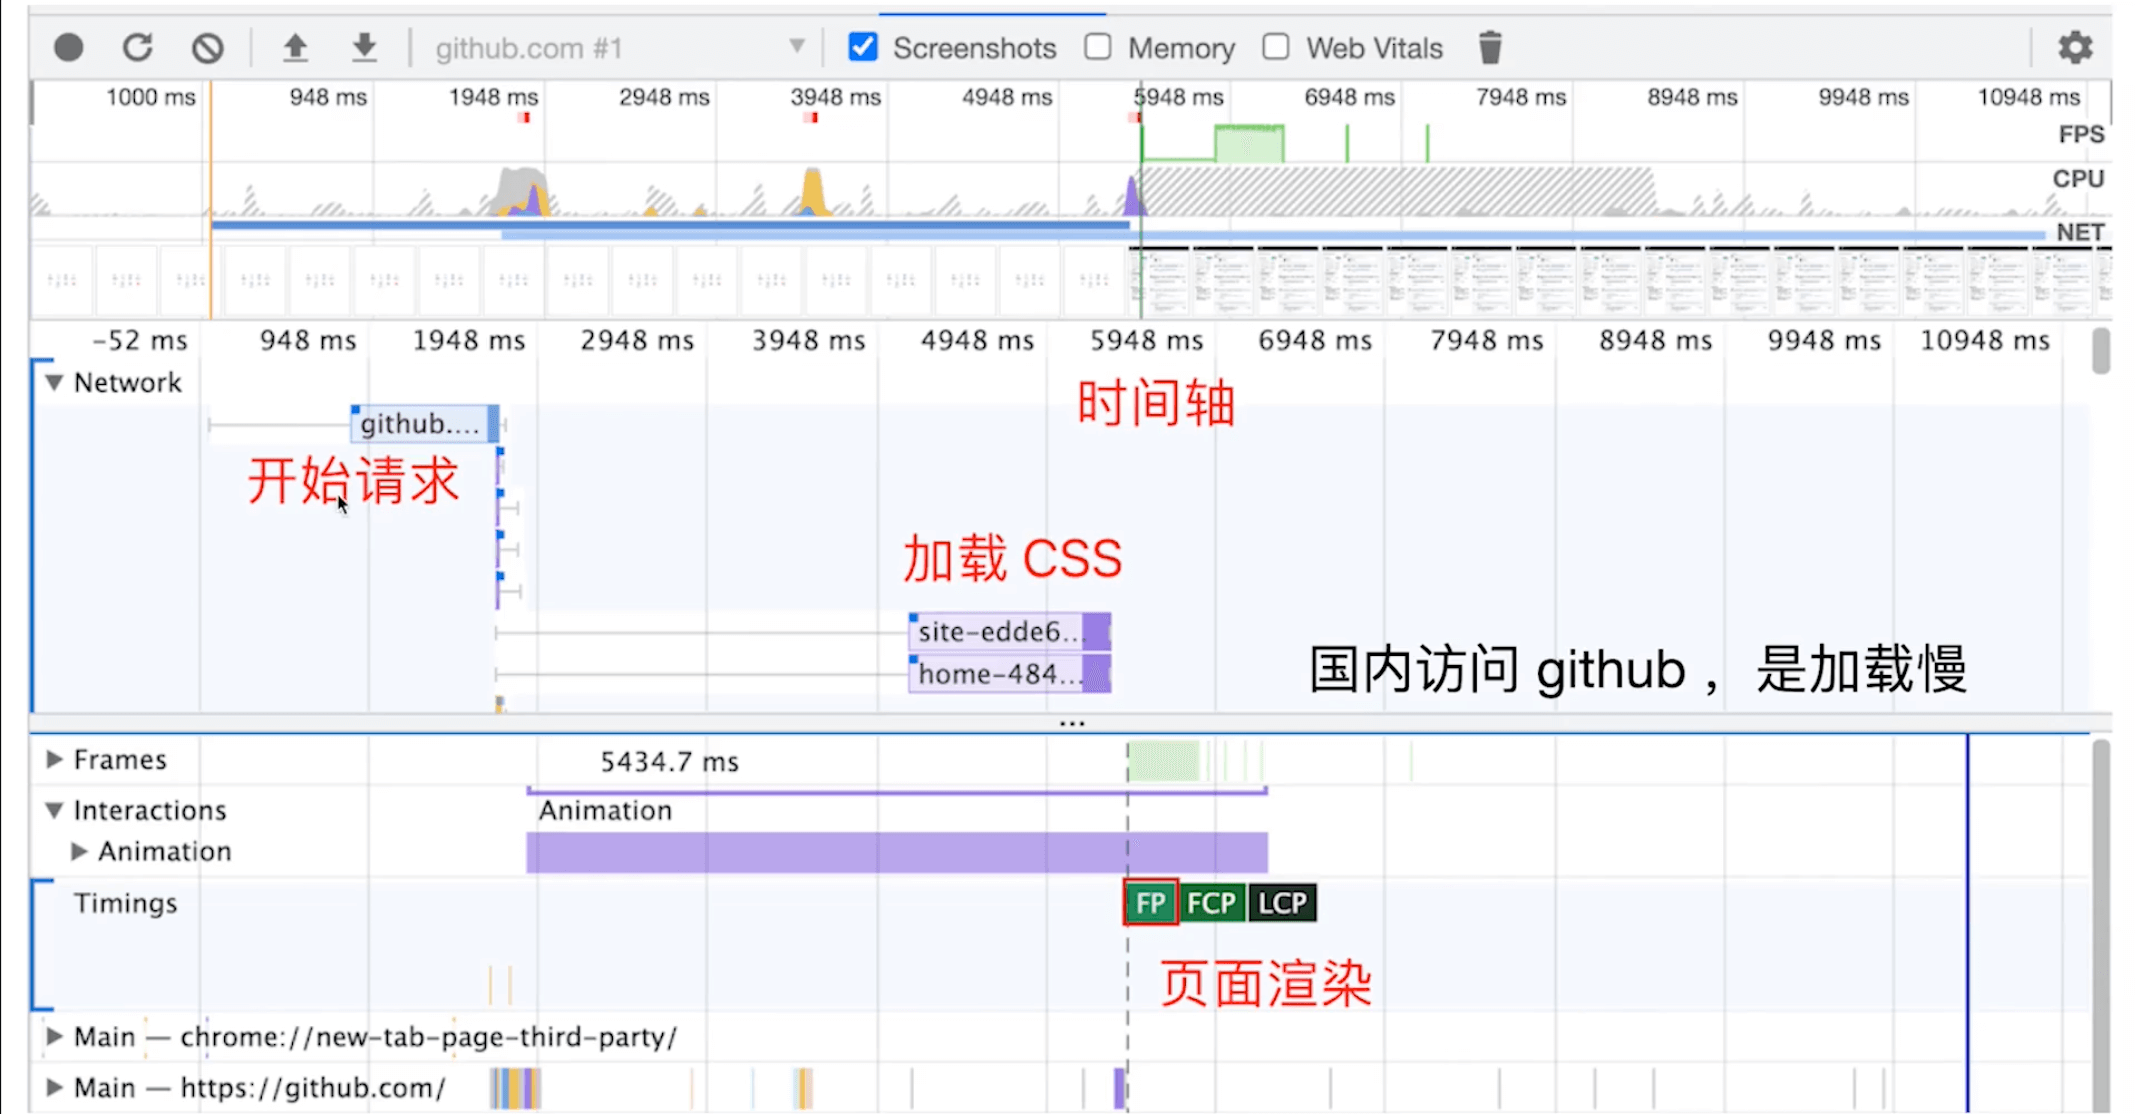
Task: Collapse the Network track
Action: (x=54, y=382)
